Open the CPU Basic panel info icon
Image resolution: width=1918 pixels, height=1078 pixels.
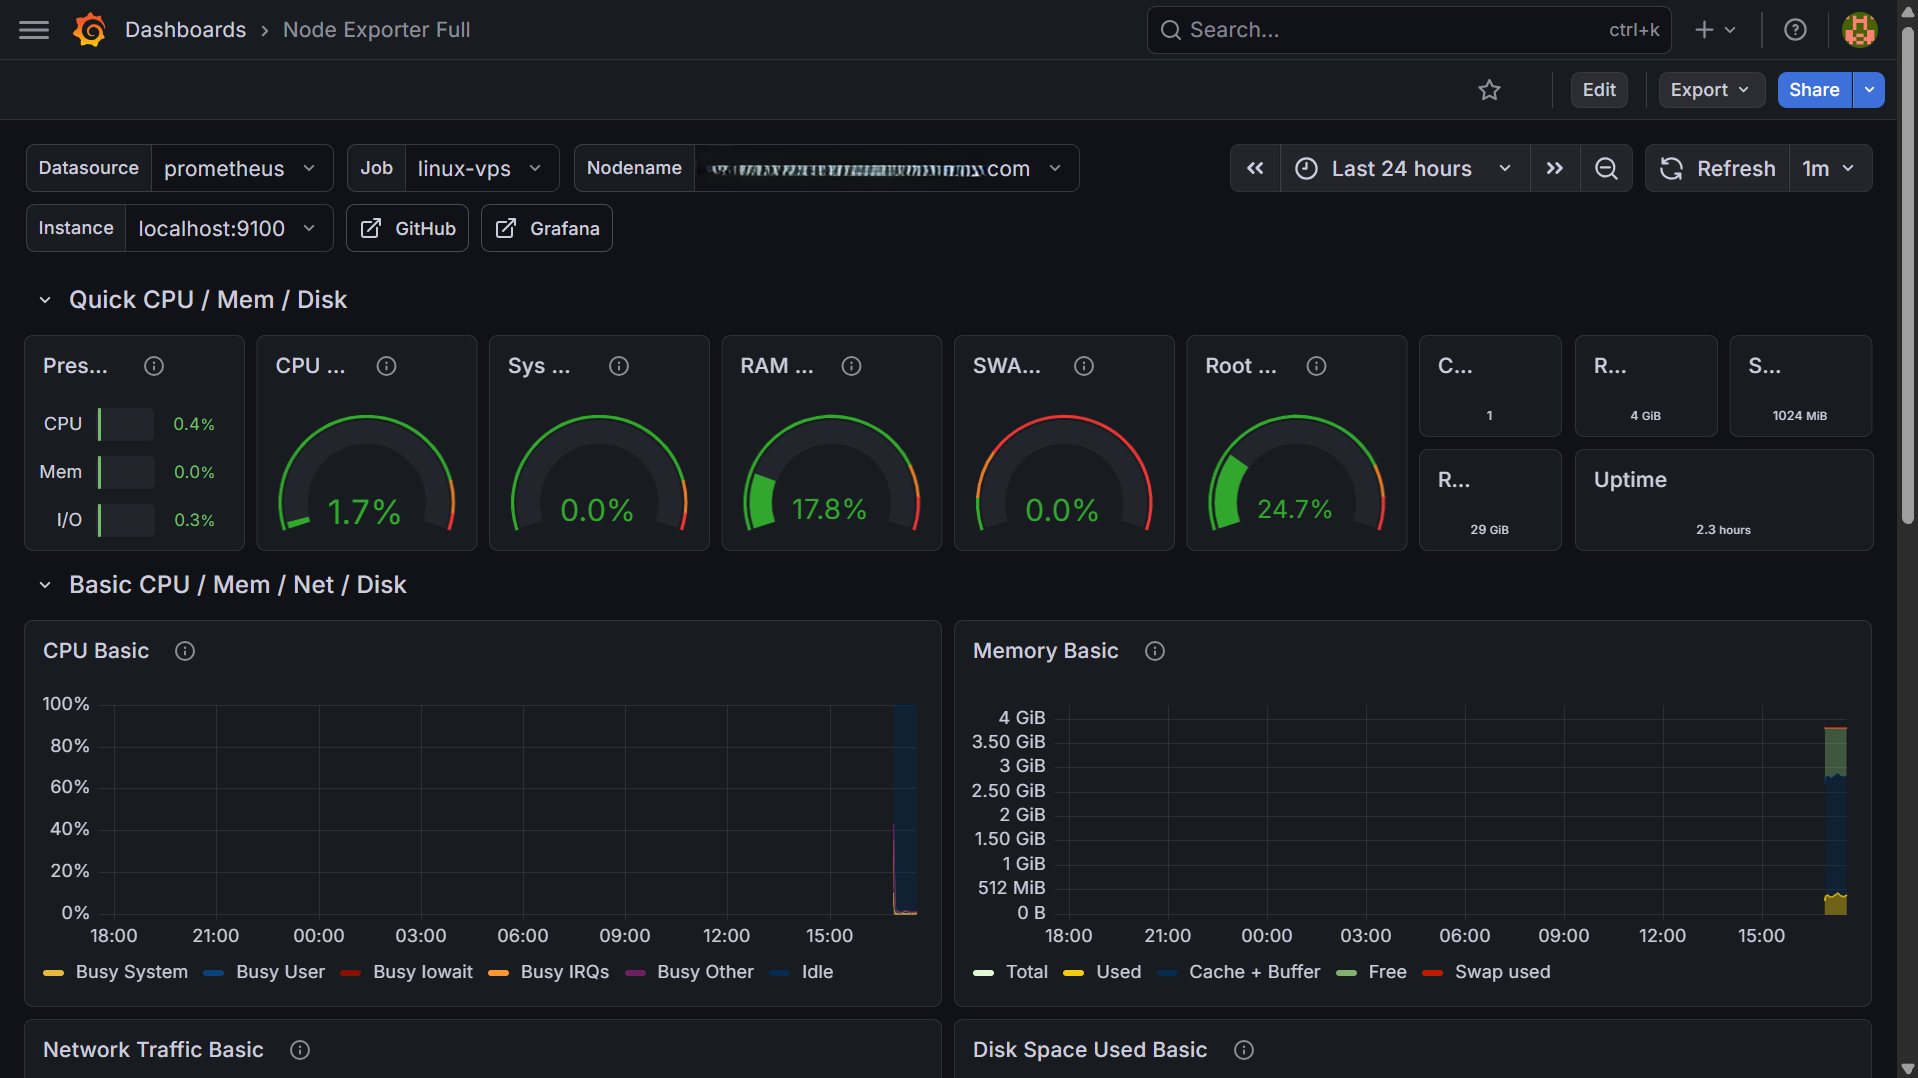(184, 651)
